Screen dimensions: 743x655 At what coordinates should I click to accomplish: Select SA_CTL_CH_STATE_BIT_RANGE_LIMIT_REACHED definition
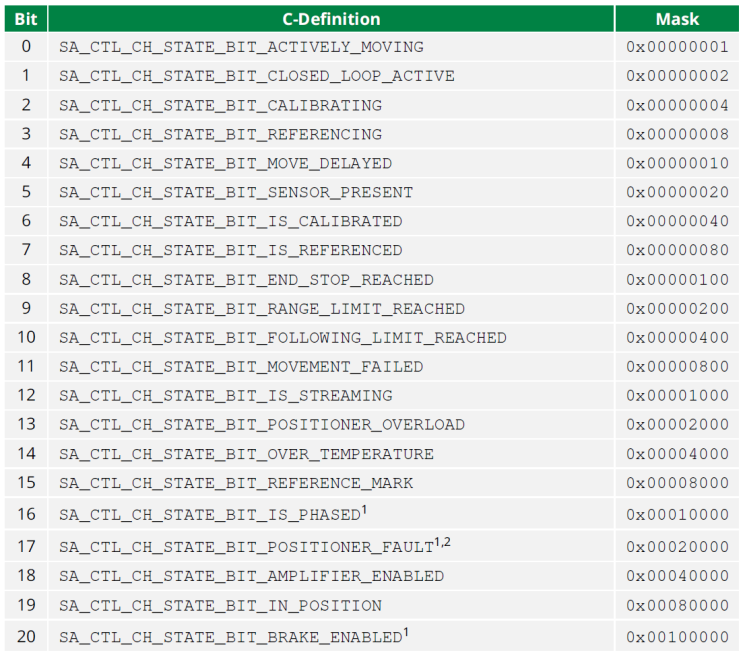262,309
